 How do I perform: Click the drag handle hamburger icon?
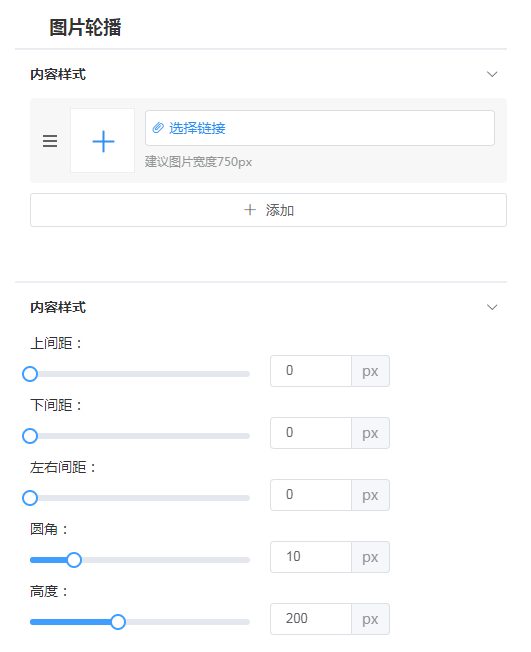50,141
